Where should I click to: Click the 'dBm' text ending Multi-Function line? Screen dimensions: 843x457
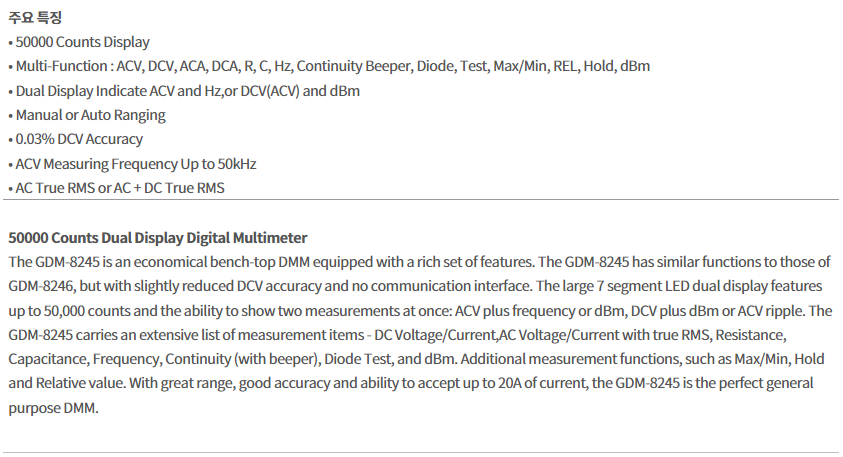635,66
